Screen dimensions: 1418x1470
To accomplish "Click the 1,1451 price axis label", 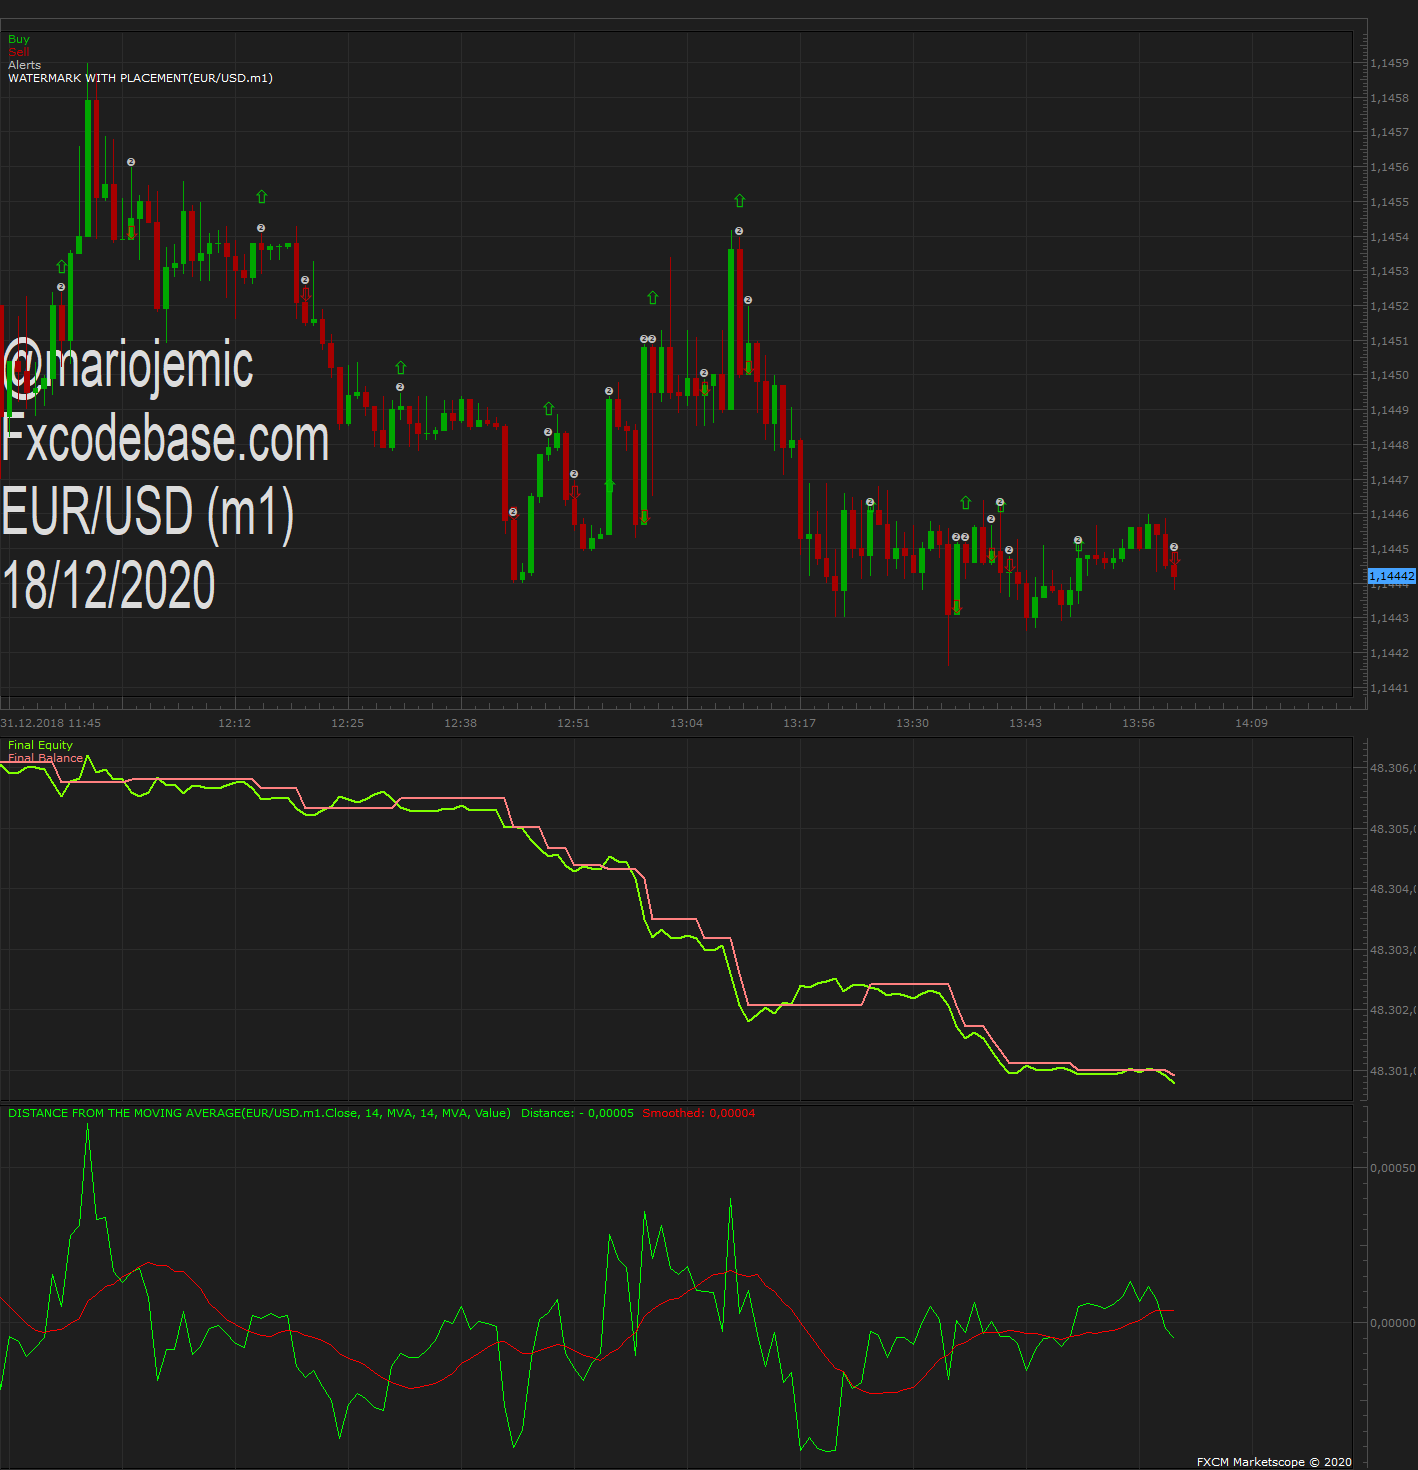I will coord(1390,341).
